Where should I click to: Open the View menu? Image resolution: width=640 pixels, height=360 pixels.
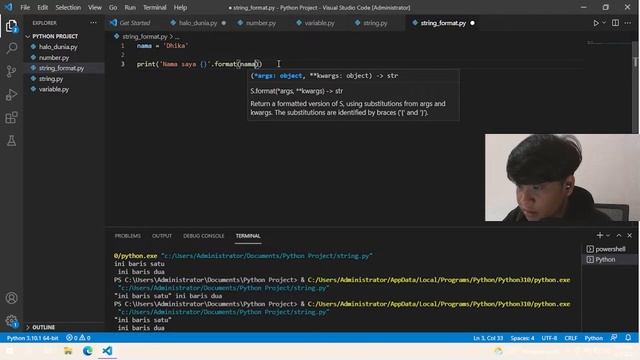tap(95, 7)
